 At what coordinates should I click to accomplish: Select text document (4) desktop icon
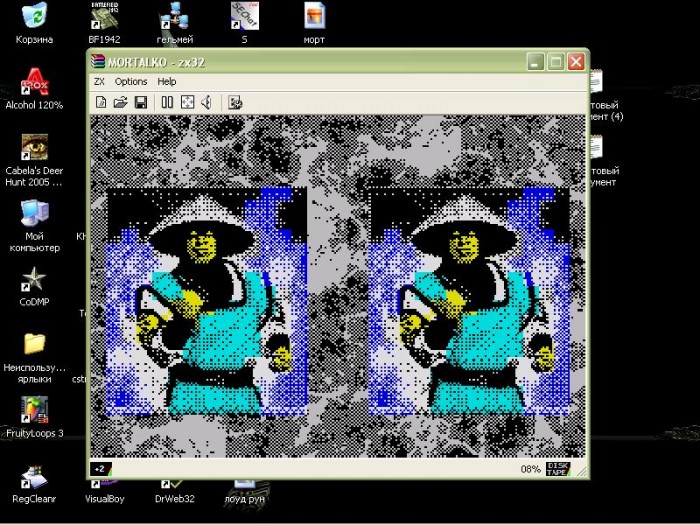coord(606,96)
